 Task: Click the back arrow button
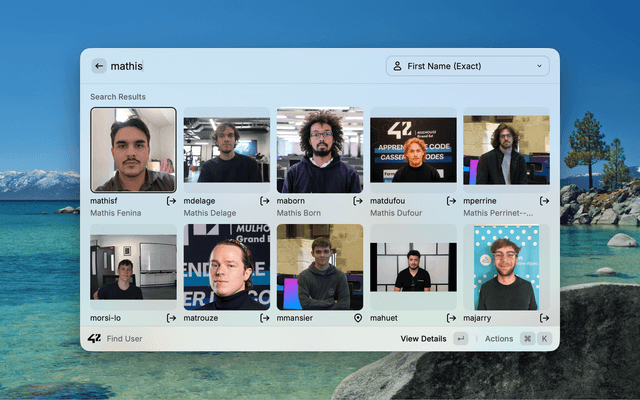(99, 66)
